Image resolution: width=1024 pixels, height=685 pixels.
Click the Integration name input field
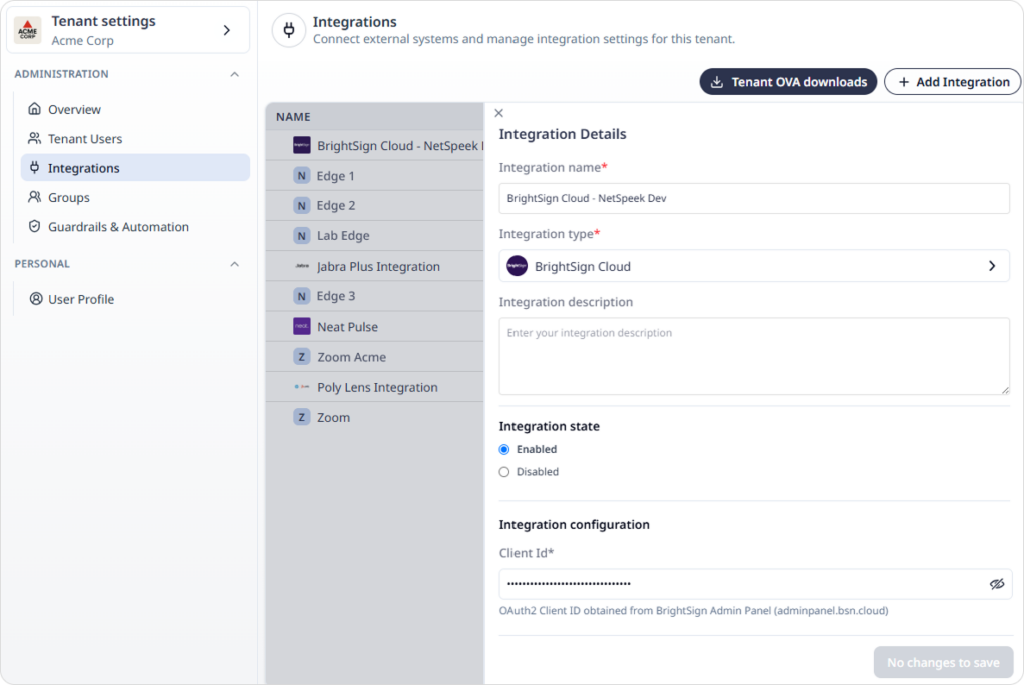point(754,199)
